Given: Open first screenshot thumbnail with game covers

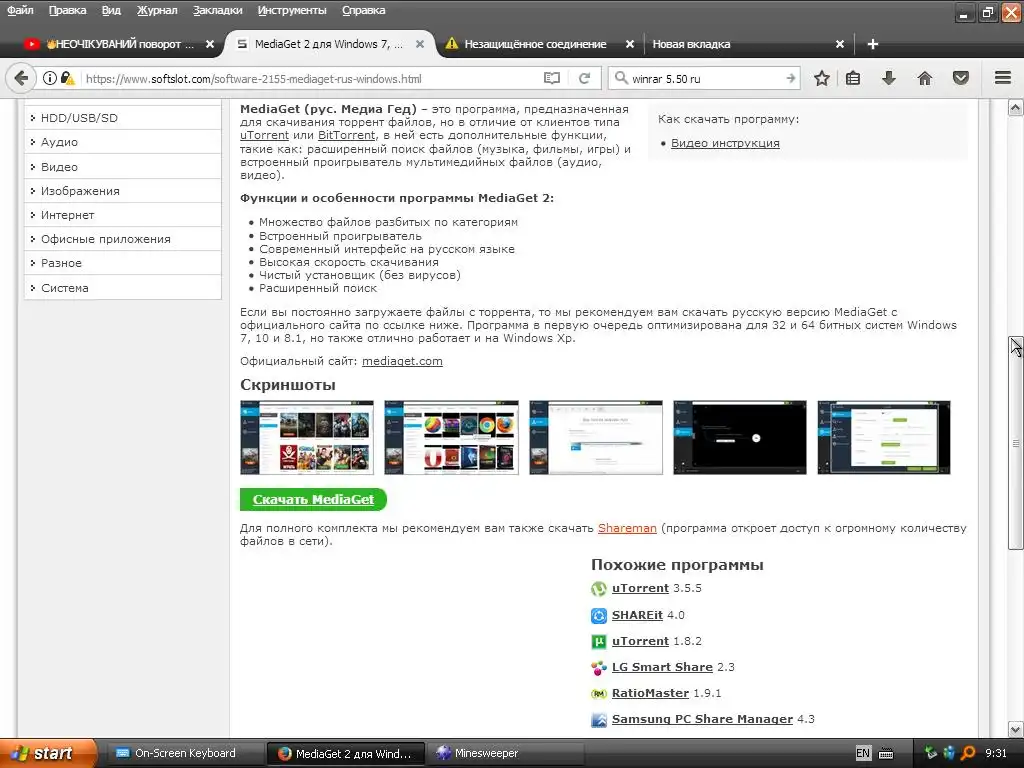Looking at the screenshot, I should click(307, 438).
